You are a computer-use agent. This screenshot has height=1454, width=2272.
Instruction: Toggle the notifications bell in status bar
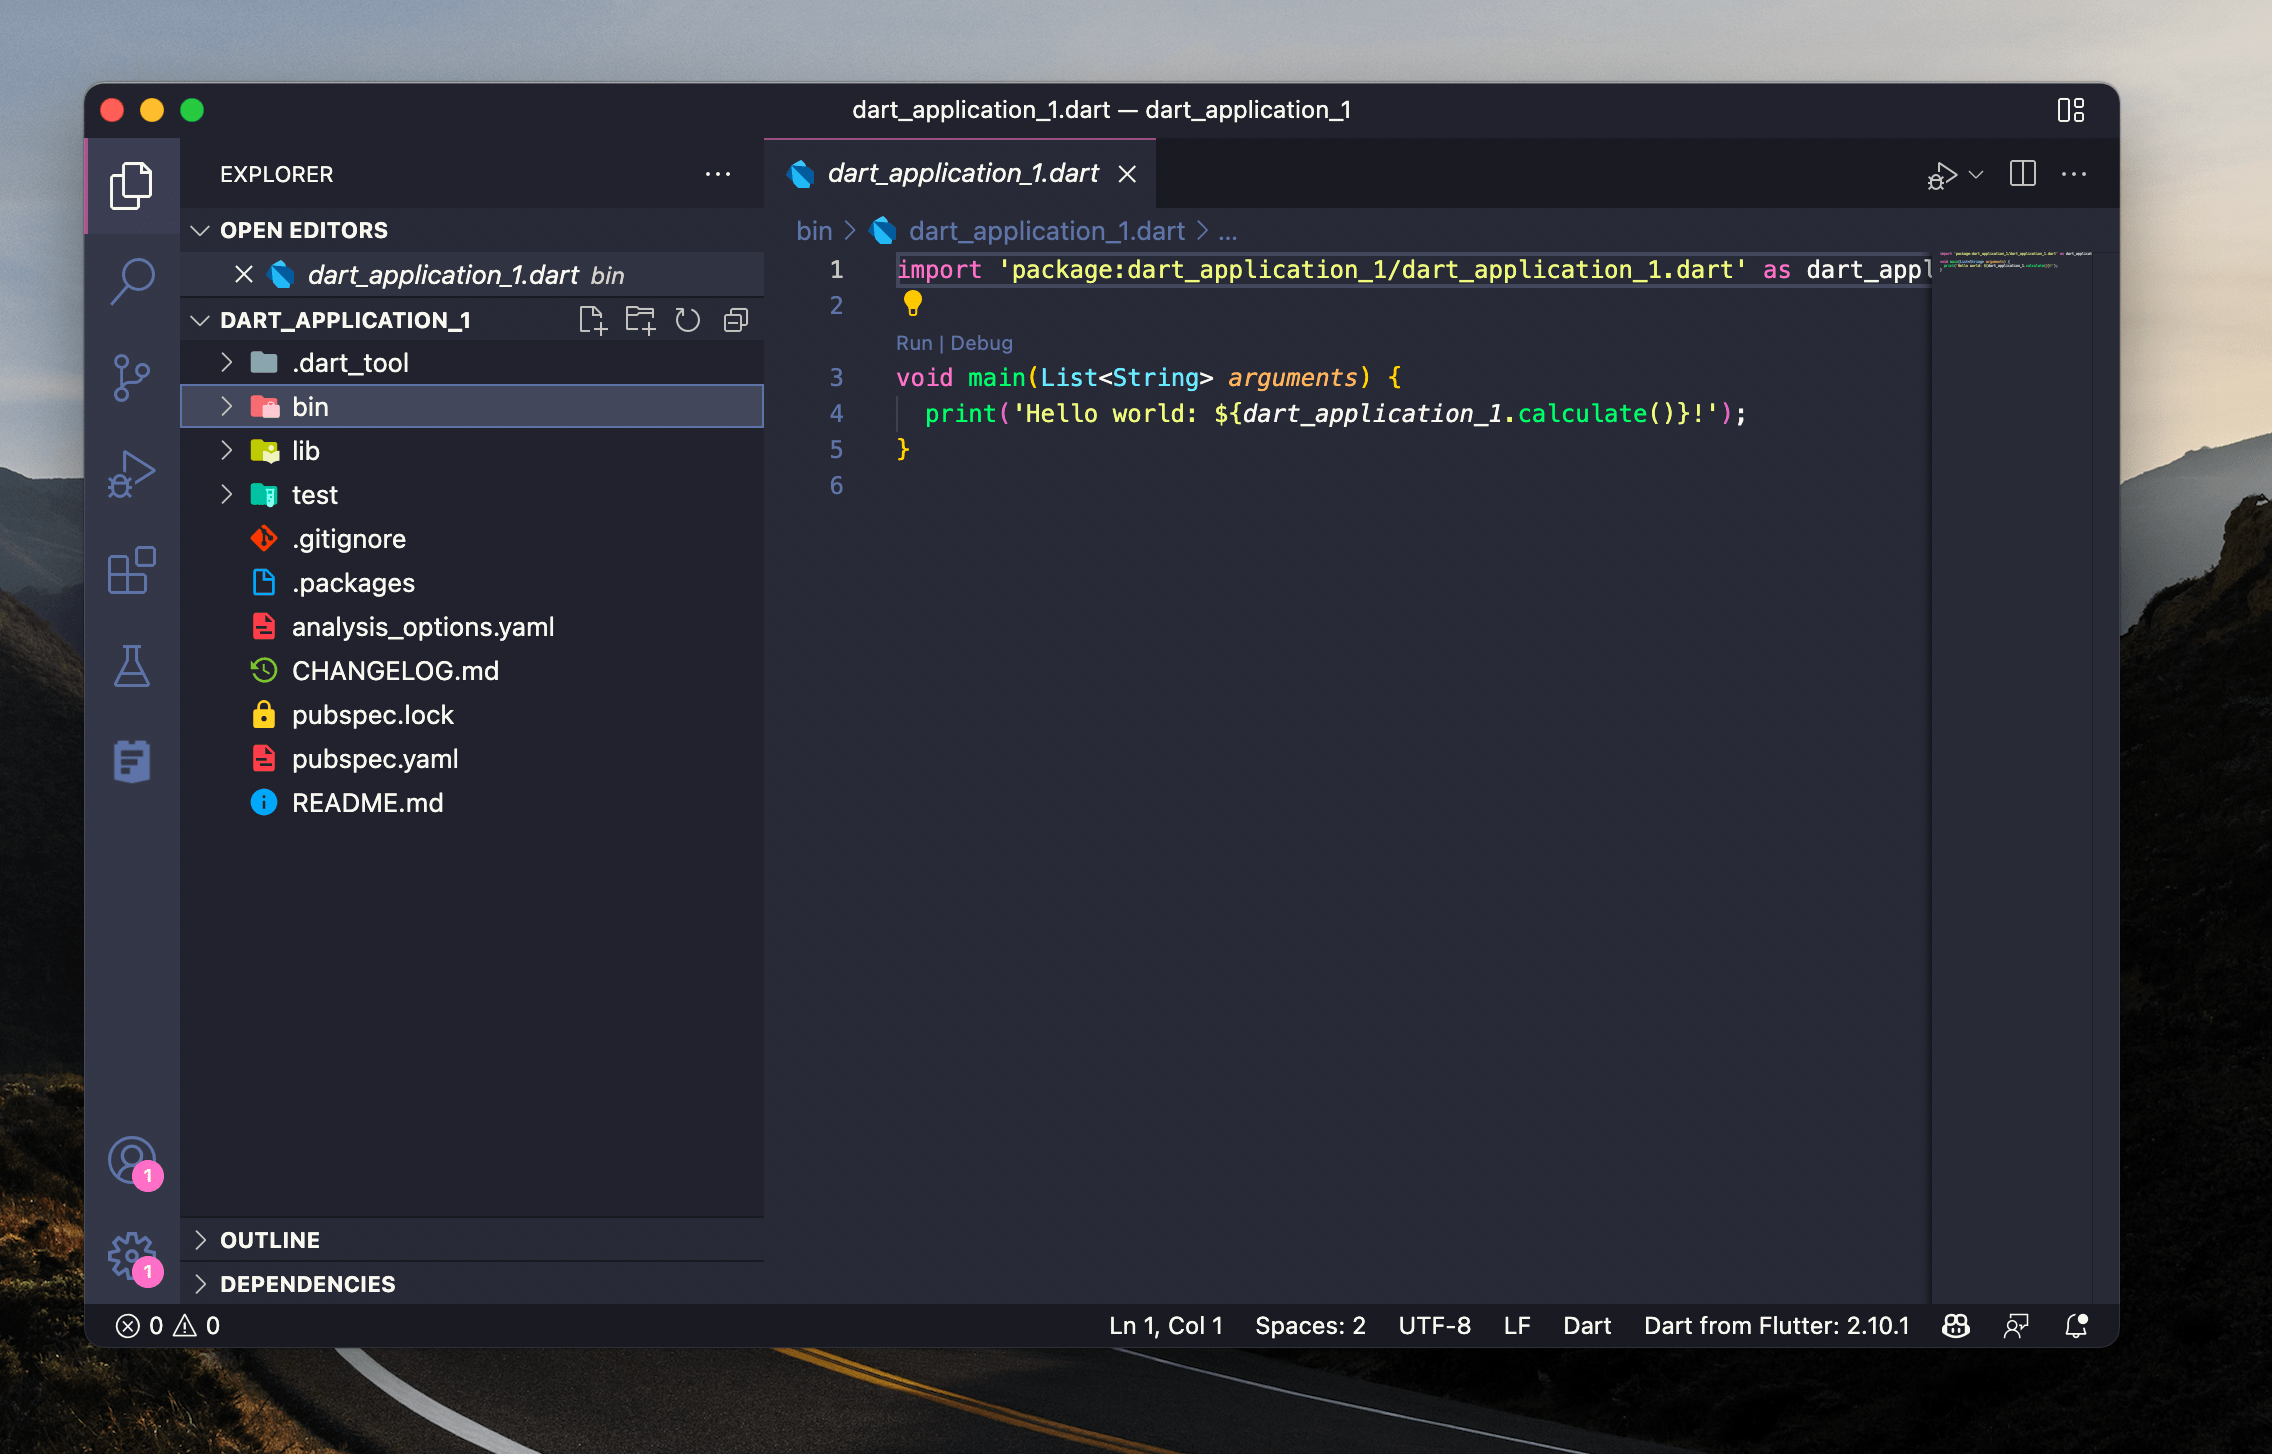2076,1326
